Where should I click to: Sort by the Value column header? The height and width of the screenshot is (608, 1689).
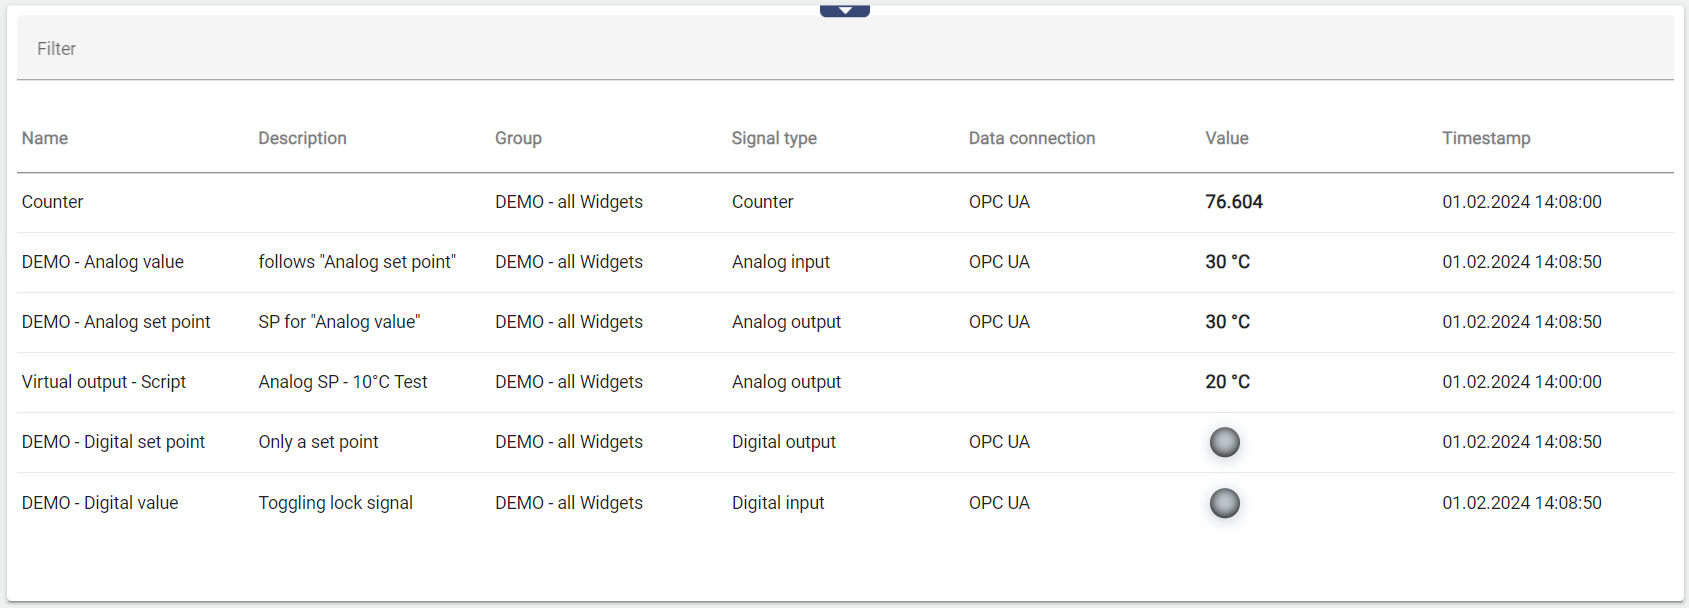pos(1226,138)
